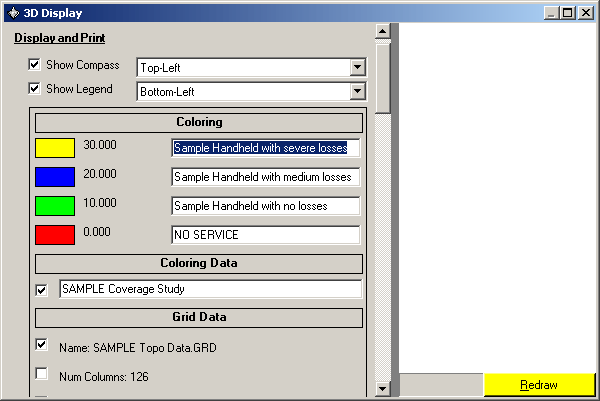Uncheck the Show Compass checkbox
Image resolution: width=600 pixels, height=401 pixels.
click(x=34, y=64)
